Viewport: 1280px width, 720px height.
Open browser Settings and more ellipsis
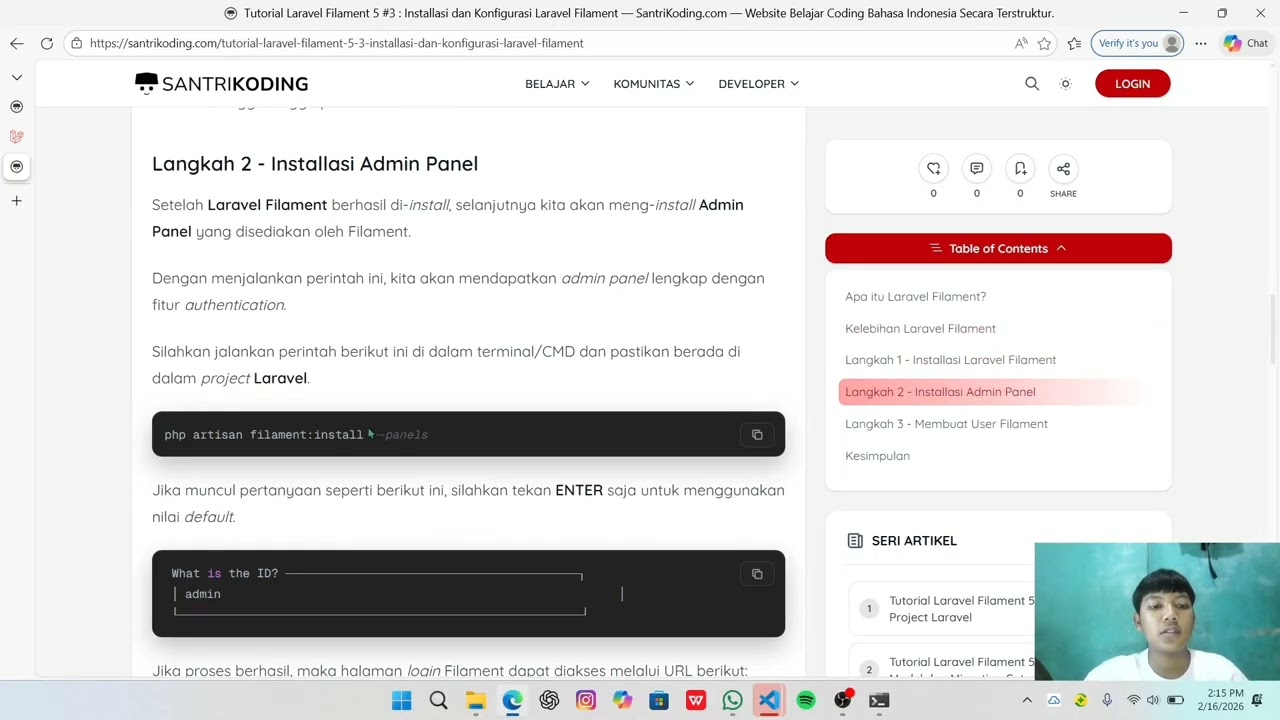click(x=1201, y=43)
